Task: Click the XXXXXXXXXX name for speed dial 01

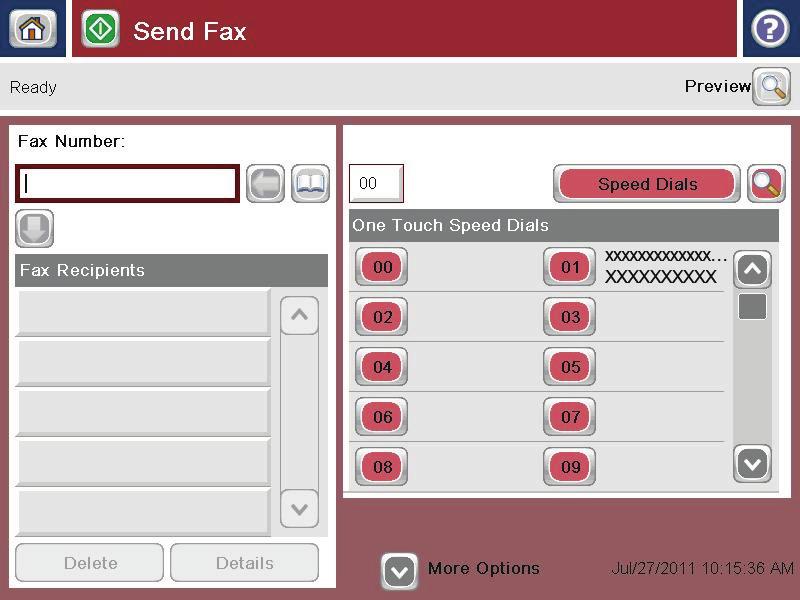Action: tap(661, 277)
